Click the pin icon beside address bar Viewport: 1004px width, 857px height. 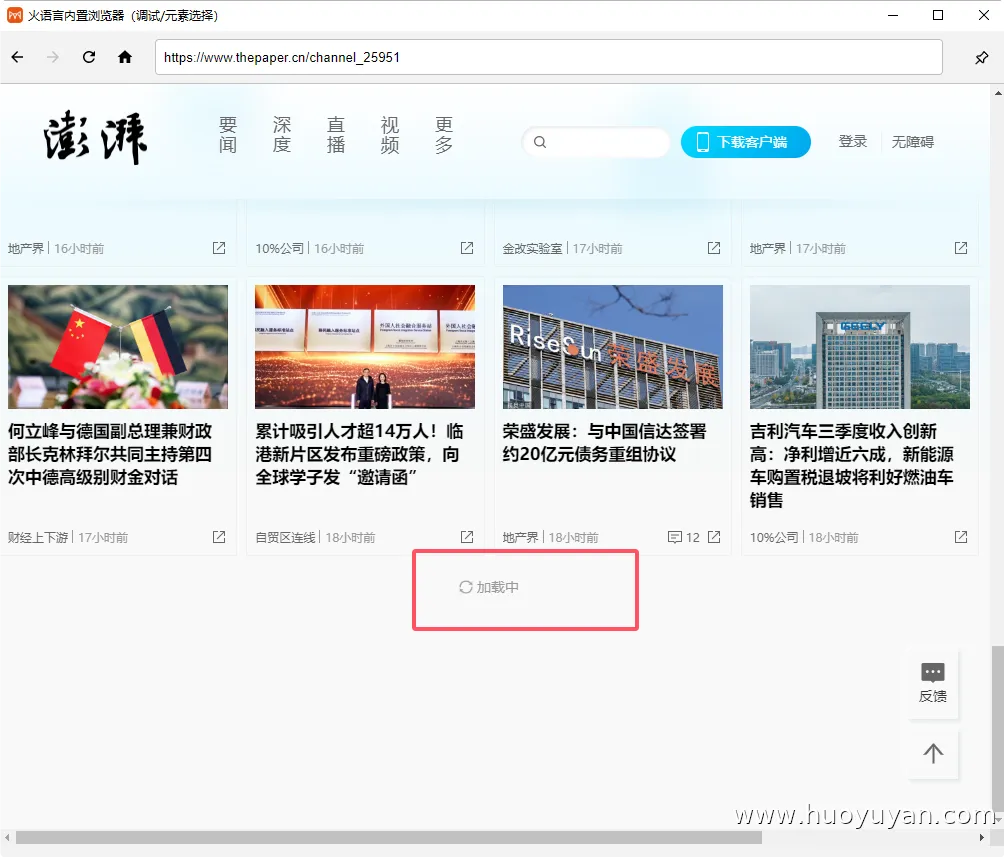pos(982,58)
